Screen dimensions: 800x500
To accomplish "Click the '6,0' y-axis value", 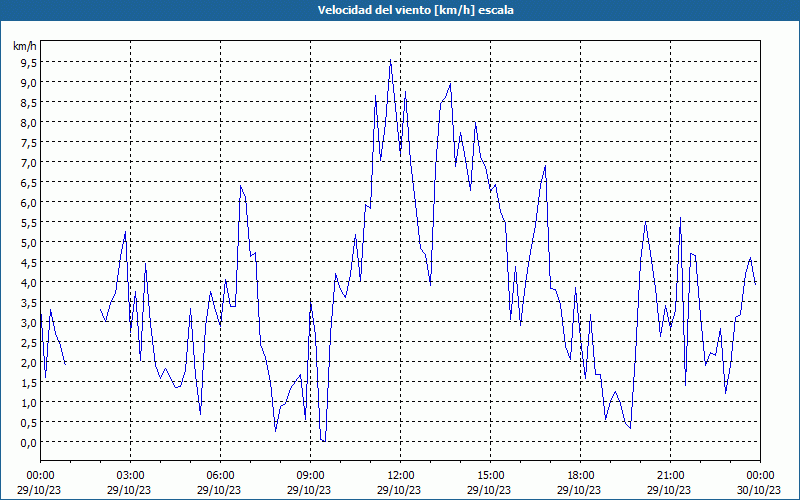I will [x=29, y=203].
